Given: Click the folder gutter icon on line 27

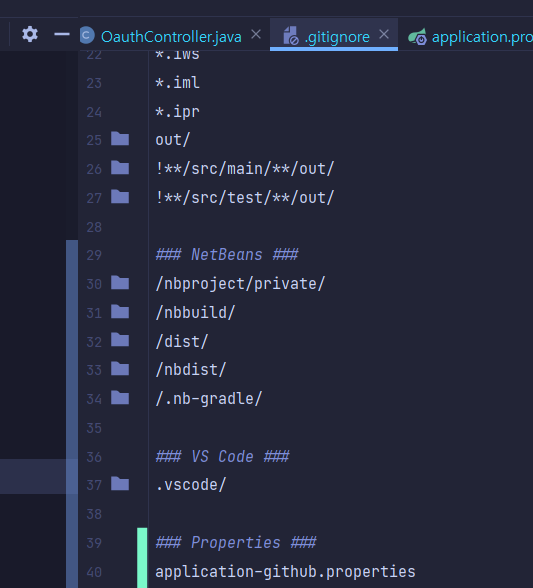Looking at the screenshot, I should coord(120,196).
